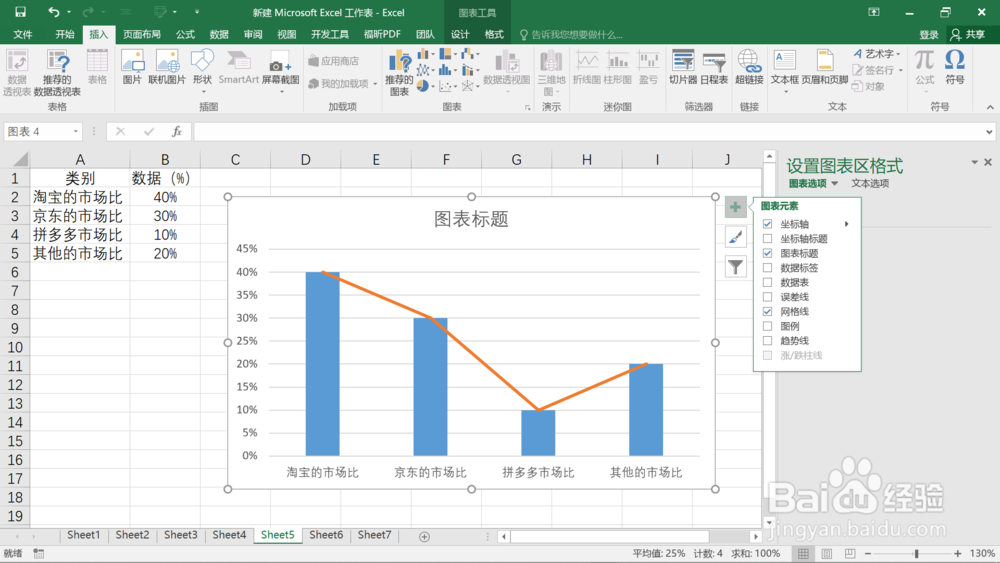The height and width of the screenshot is (563, 1000).
Task: Switch to Page Break Preview icon
Action: [849, 553]
